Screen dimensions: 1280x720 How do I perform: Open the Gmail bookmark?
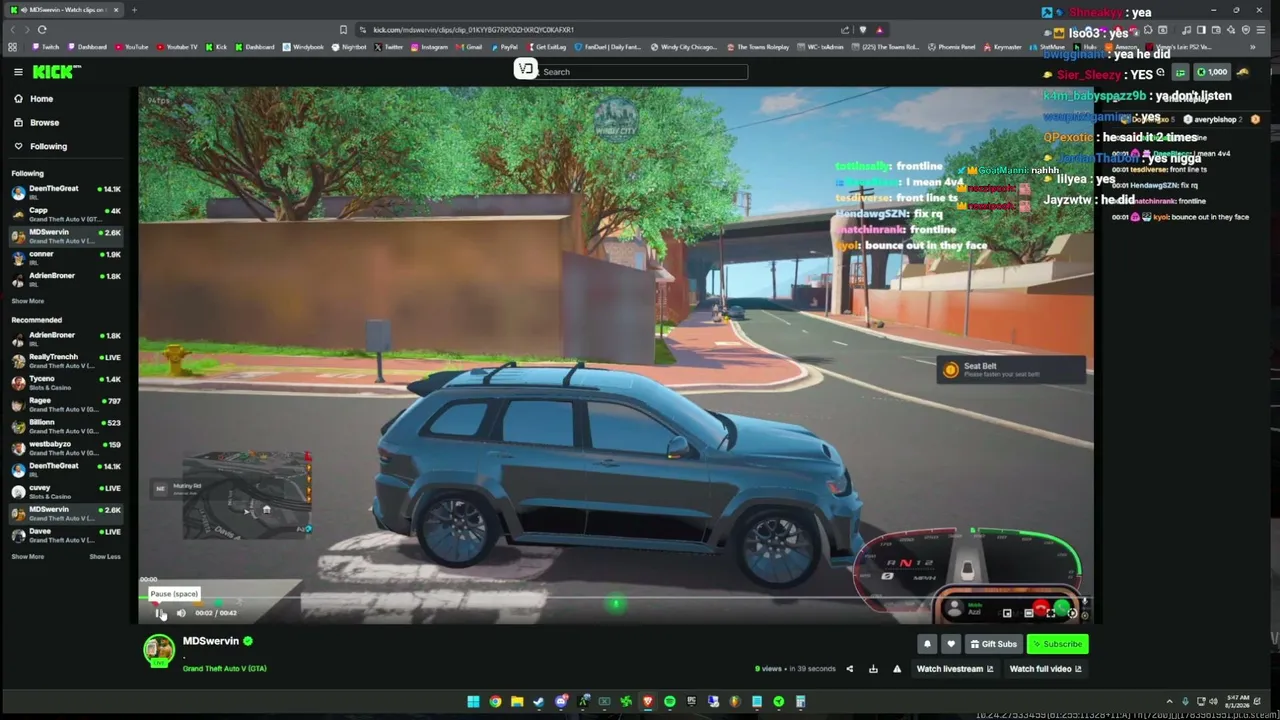(x=468, y=47)
